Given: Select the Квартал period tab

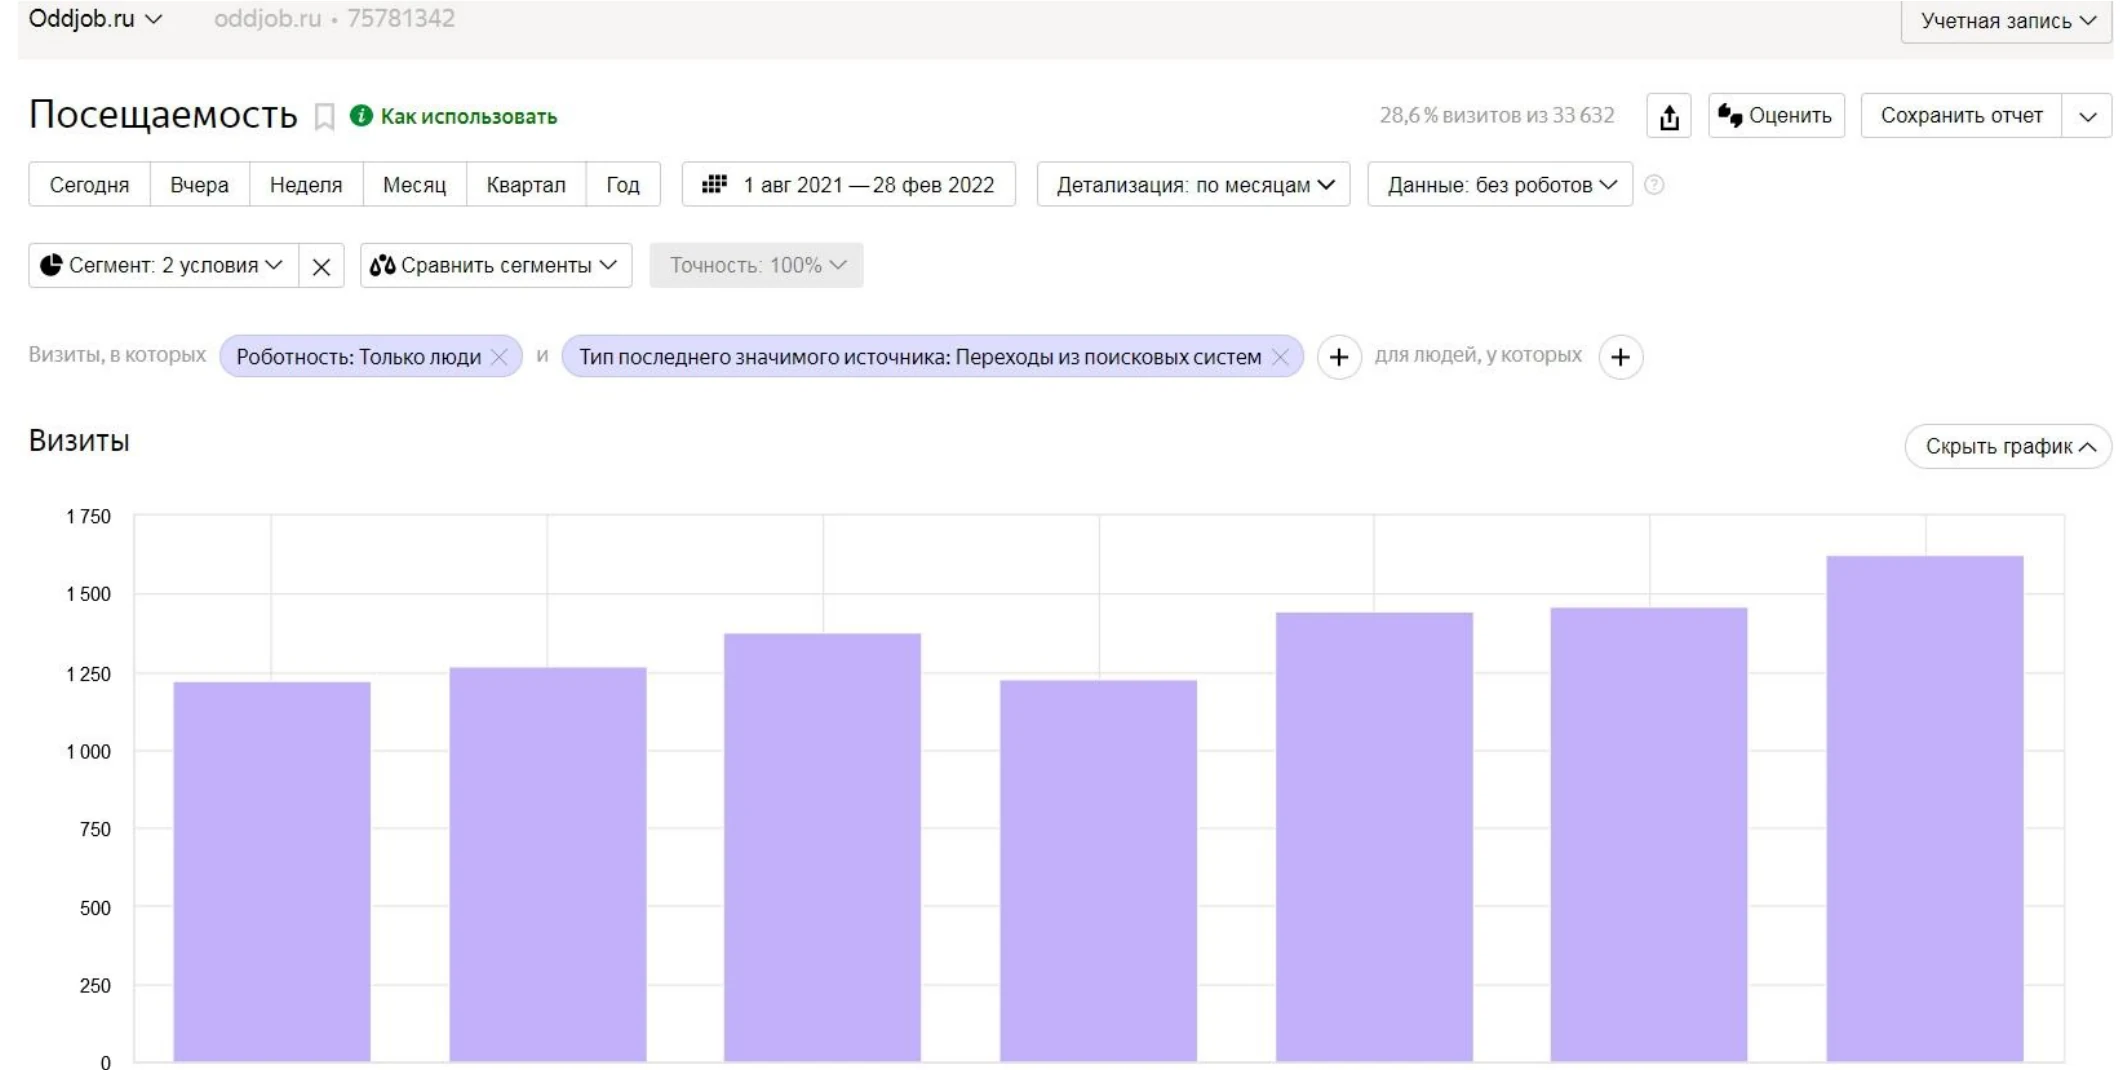Looking at the screenshot, I should [526, 185].
